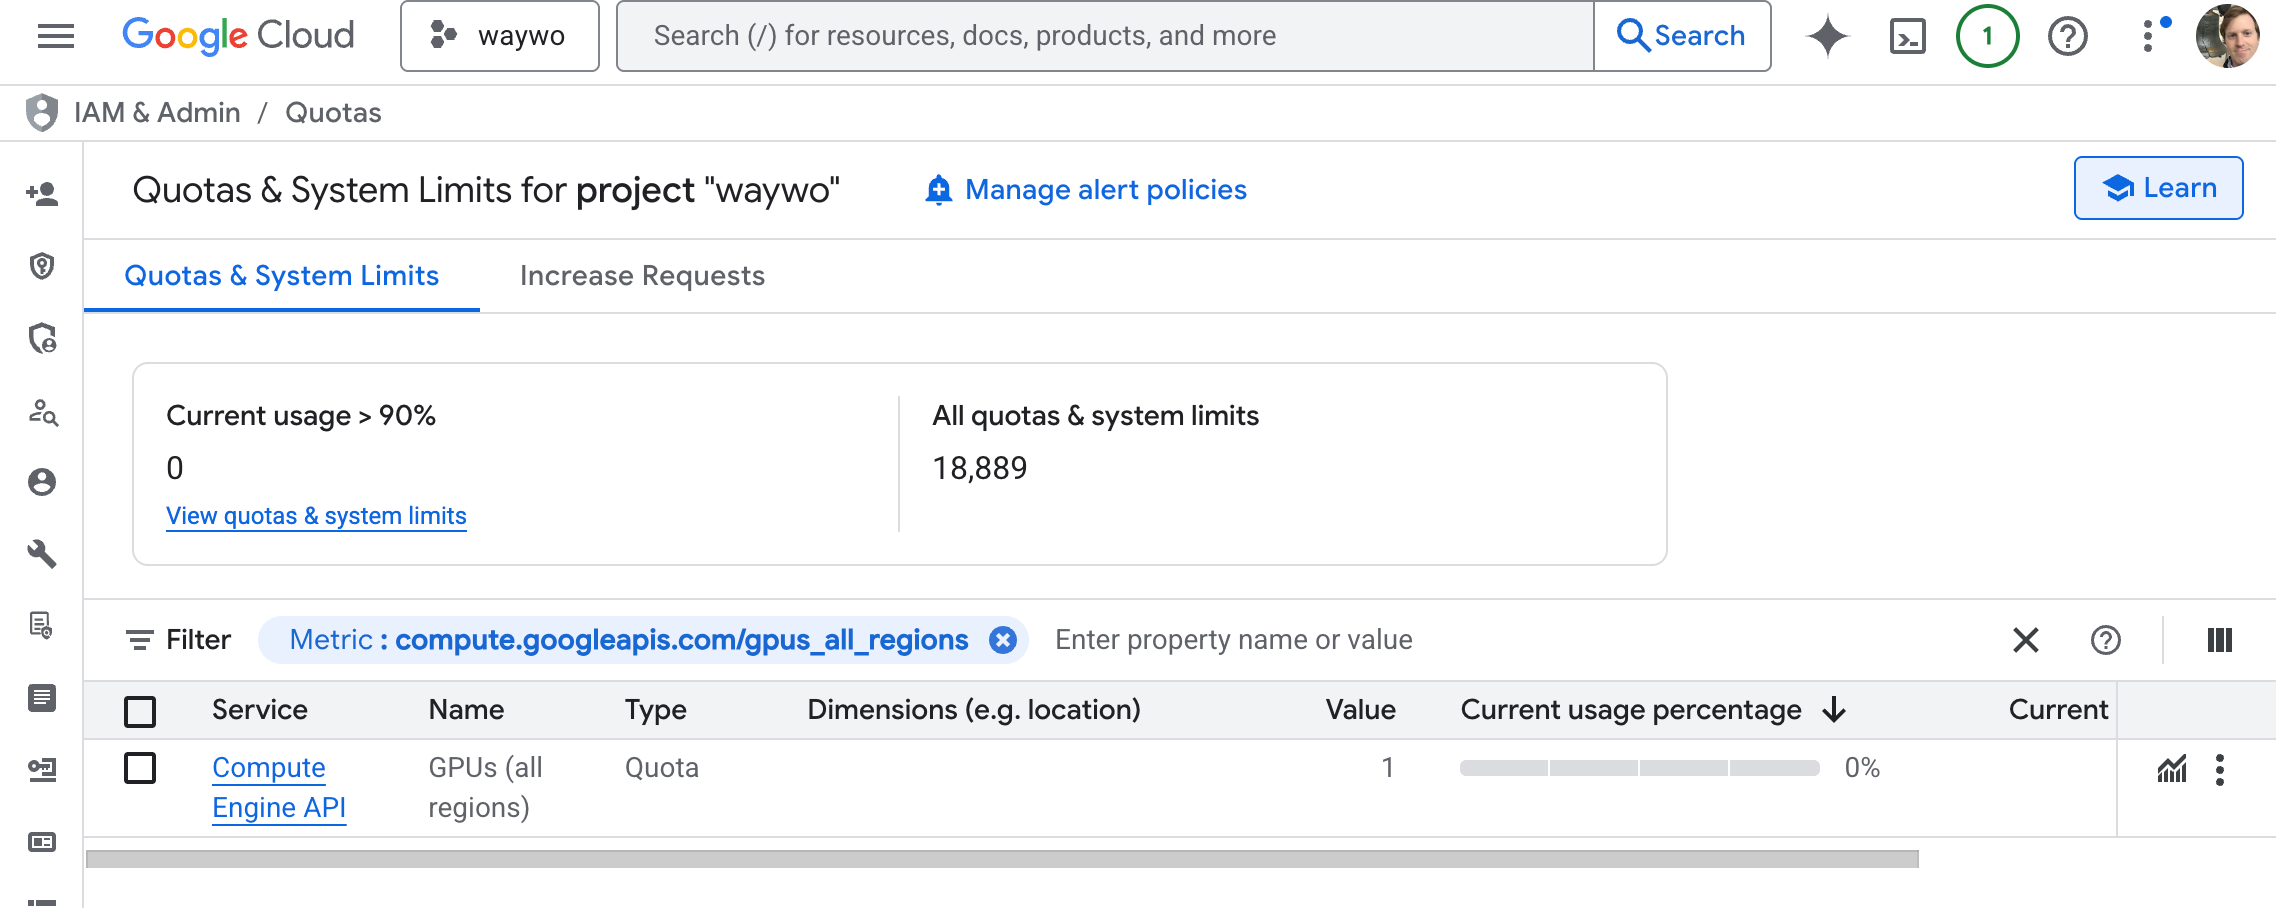The height and width of the screenshot is (908, 2276).
Task: Open column display options icon
Action: pyautogui.click(x=2219, y=640)
